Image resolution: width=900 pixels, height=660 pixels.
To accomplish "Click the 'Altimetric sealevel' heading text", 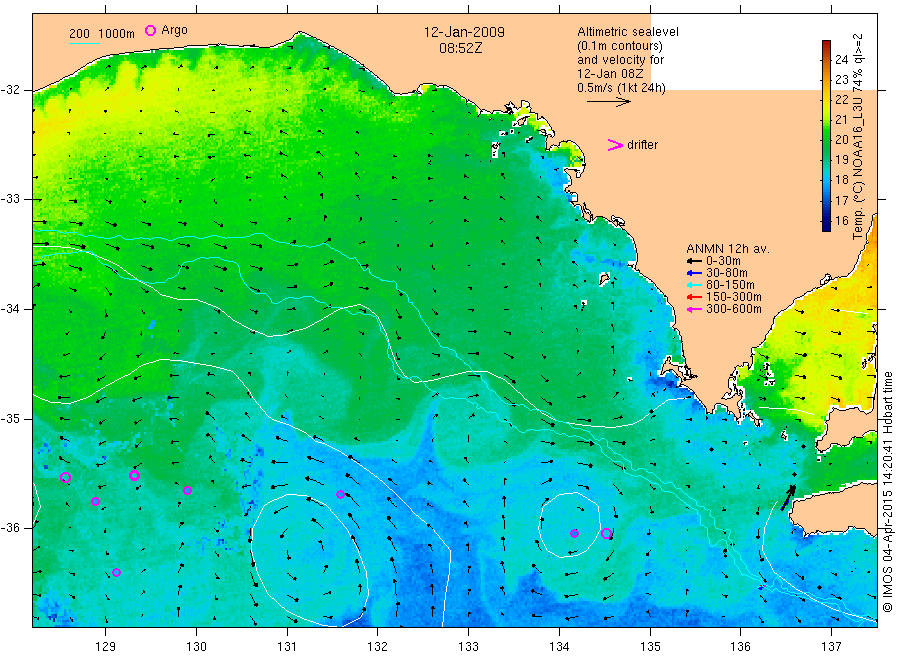I will click(x=627, y=32).
